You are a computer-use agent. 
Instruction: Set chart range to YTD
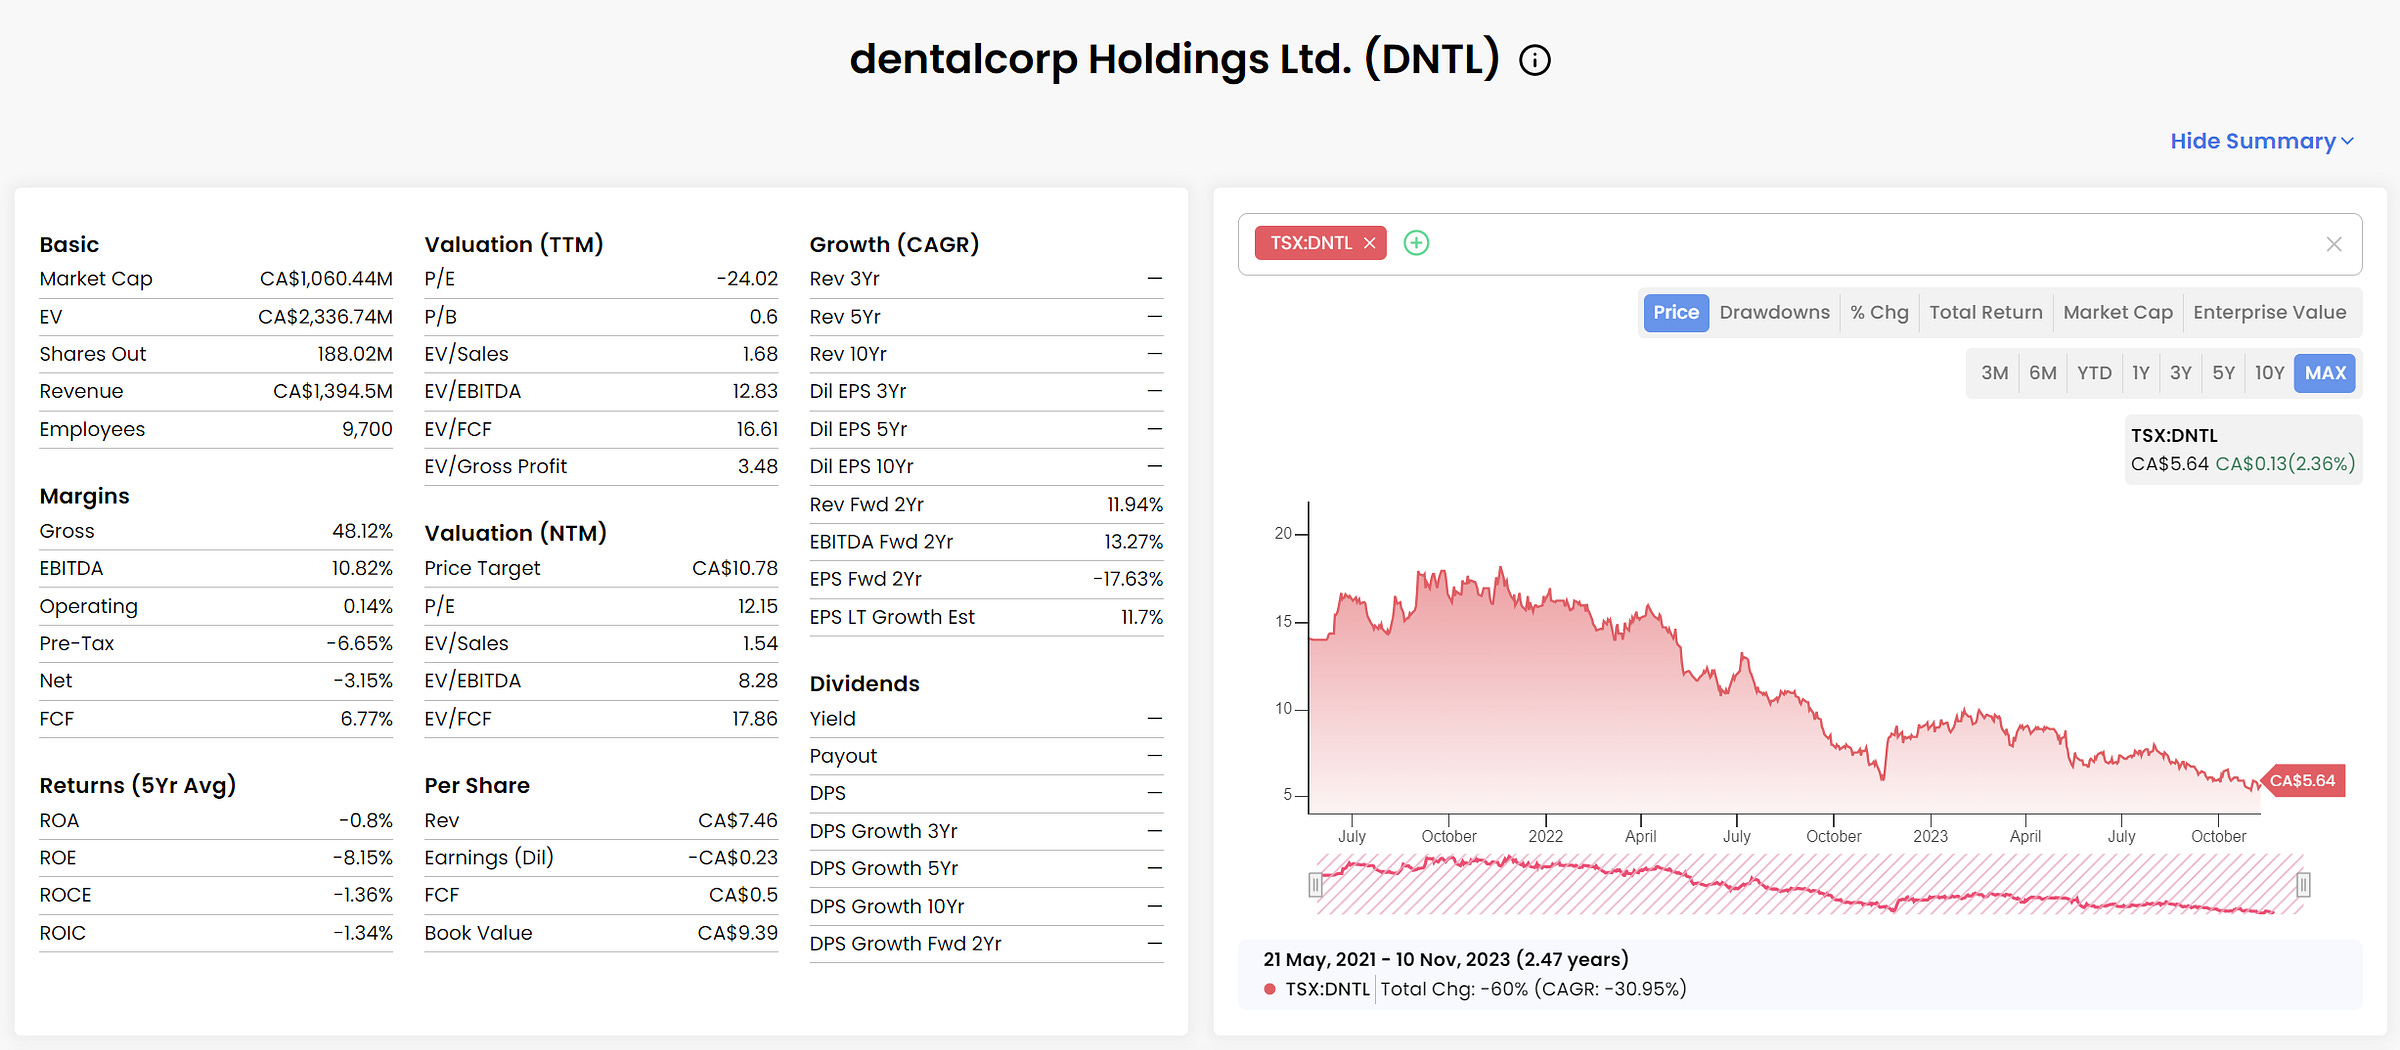tap(2094, 373)
